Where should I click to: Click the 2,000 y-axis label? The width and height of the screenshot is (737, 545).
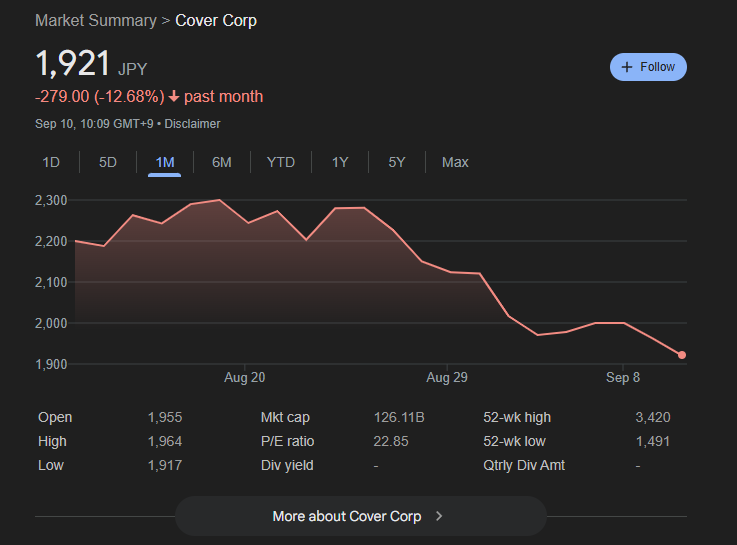coord(51,323)
